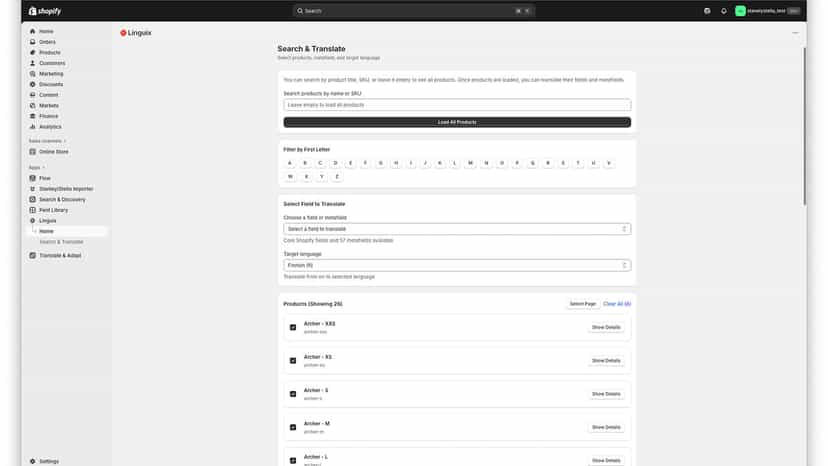Open the Home icon in the main sidebar
The image size is (828, 466).
pyautogui.click(x=33, y=31)
